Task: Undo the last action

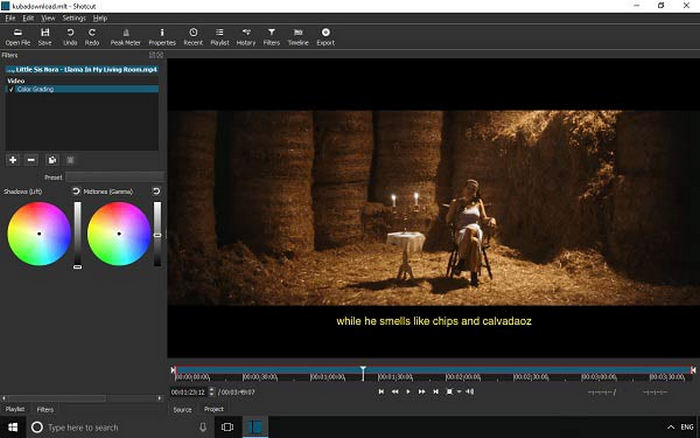Action: pos(70,37)
